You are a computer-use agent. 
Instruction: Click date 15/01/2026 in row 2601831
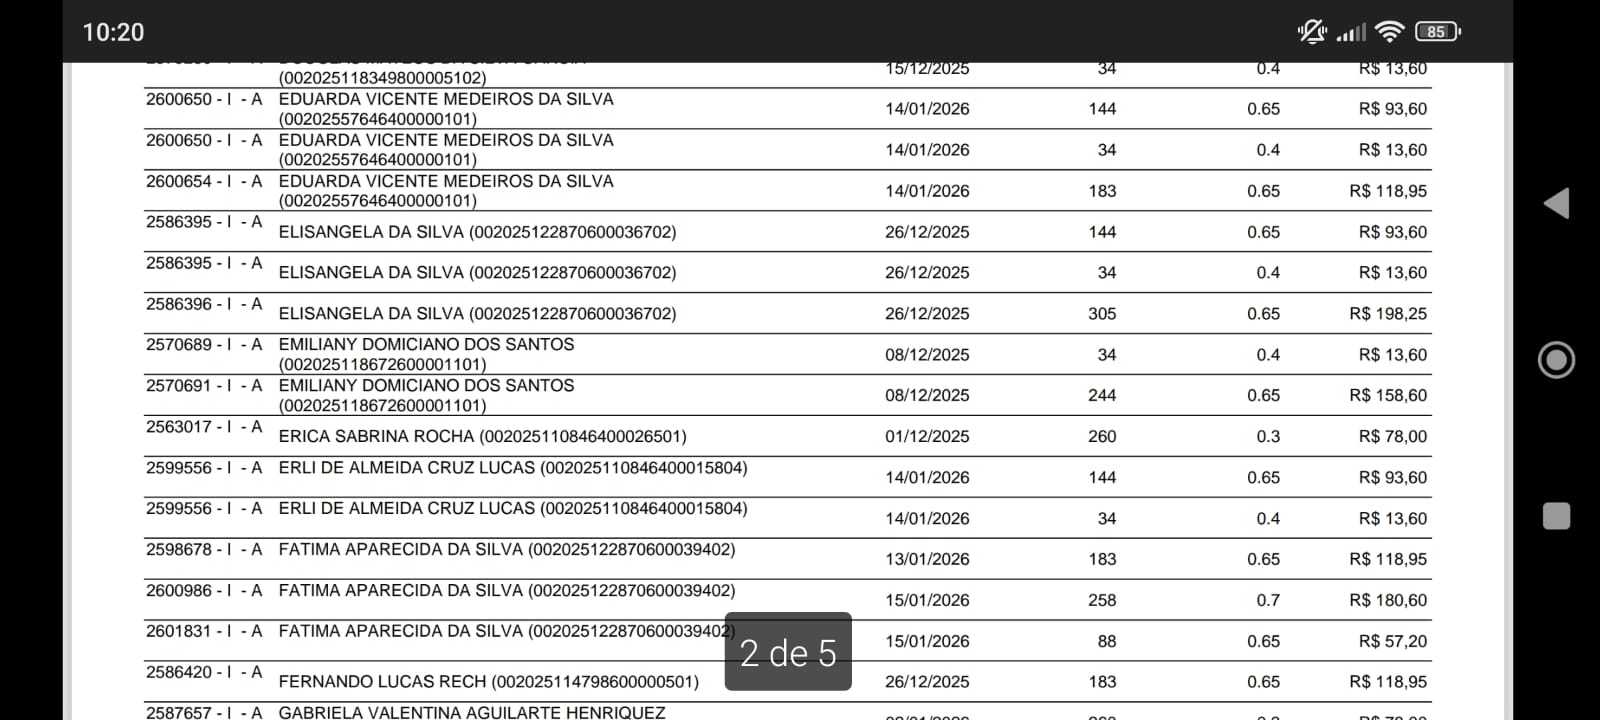(927, 642)
